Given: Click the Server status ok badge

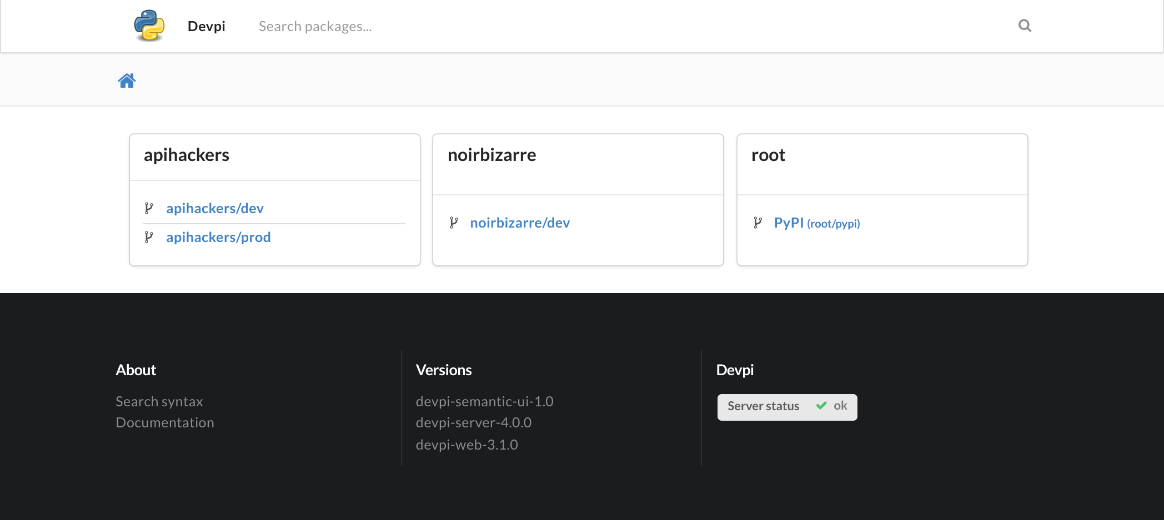Looking at the screenshot, I should 787,406.
